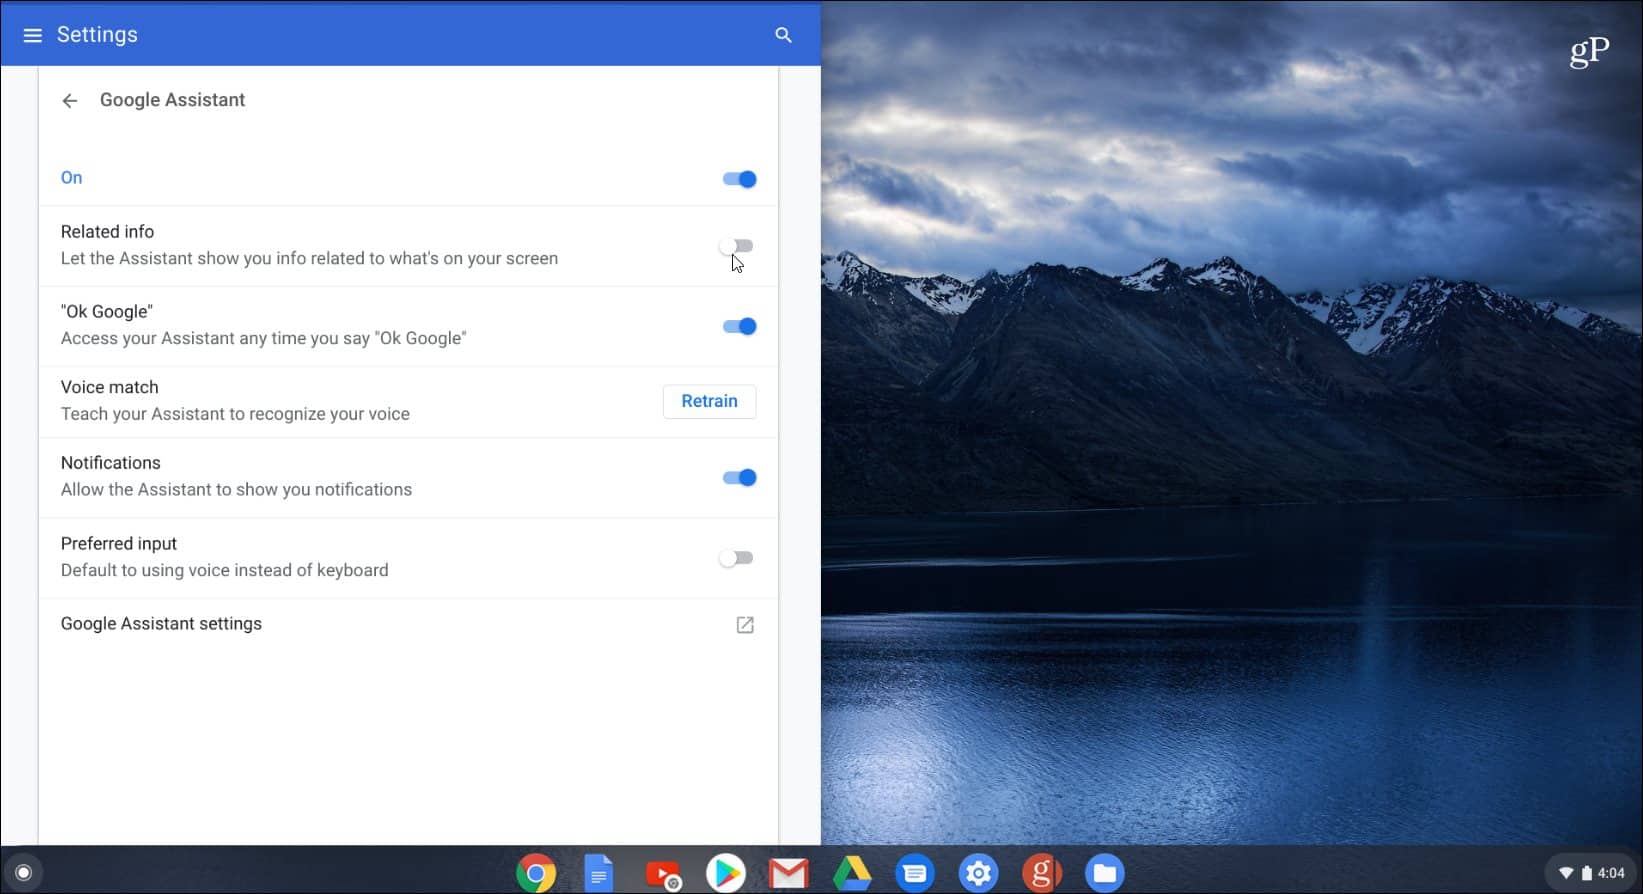Turn off Assistant Notifications toggle
This screenshot has width=1643, height=894.
coord(739,477)
